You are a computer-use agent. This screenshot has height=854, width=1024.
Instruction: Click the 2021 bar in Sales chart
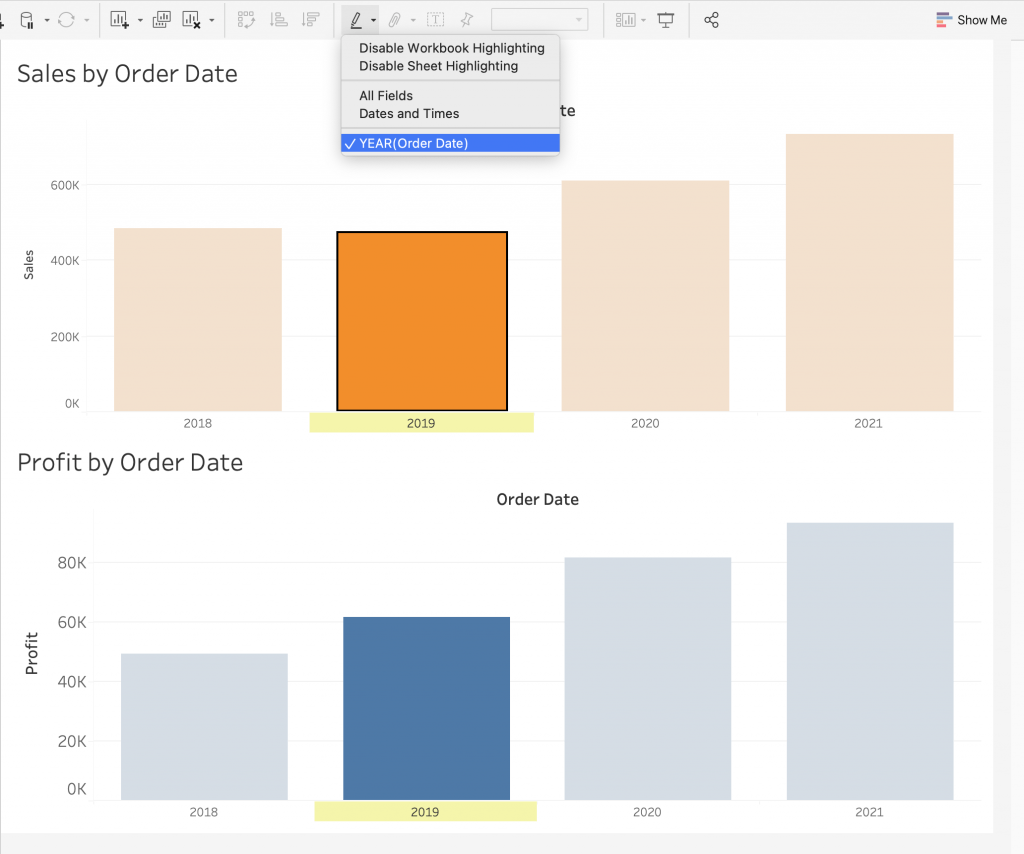click(869, 272)
